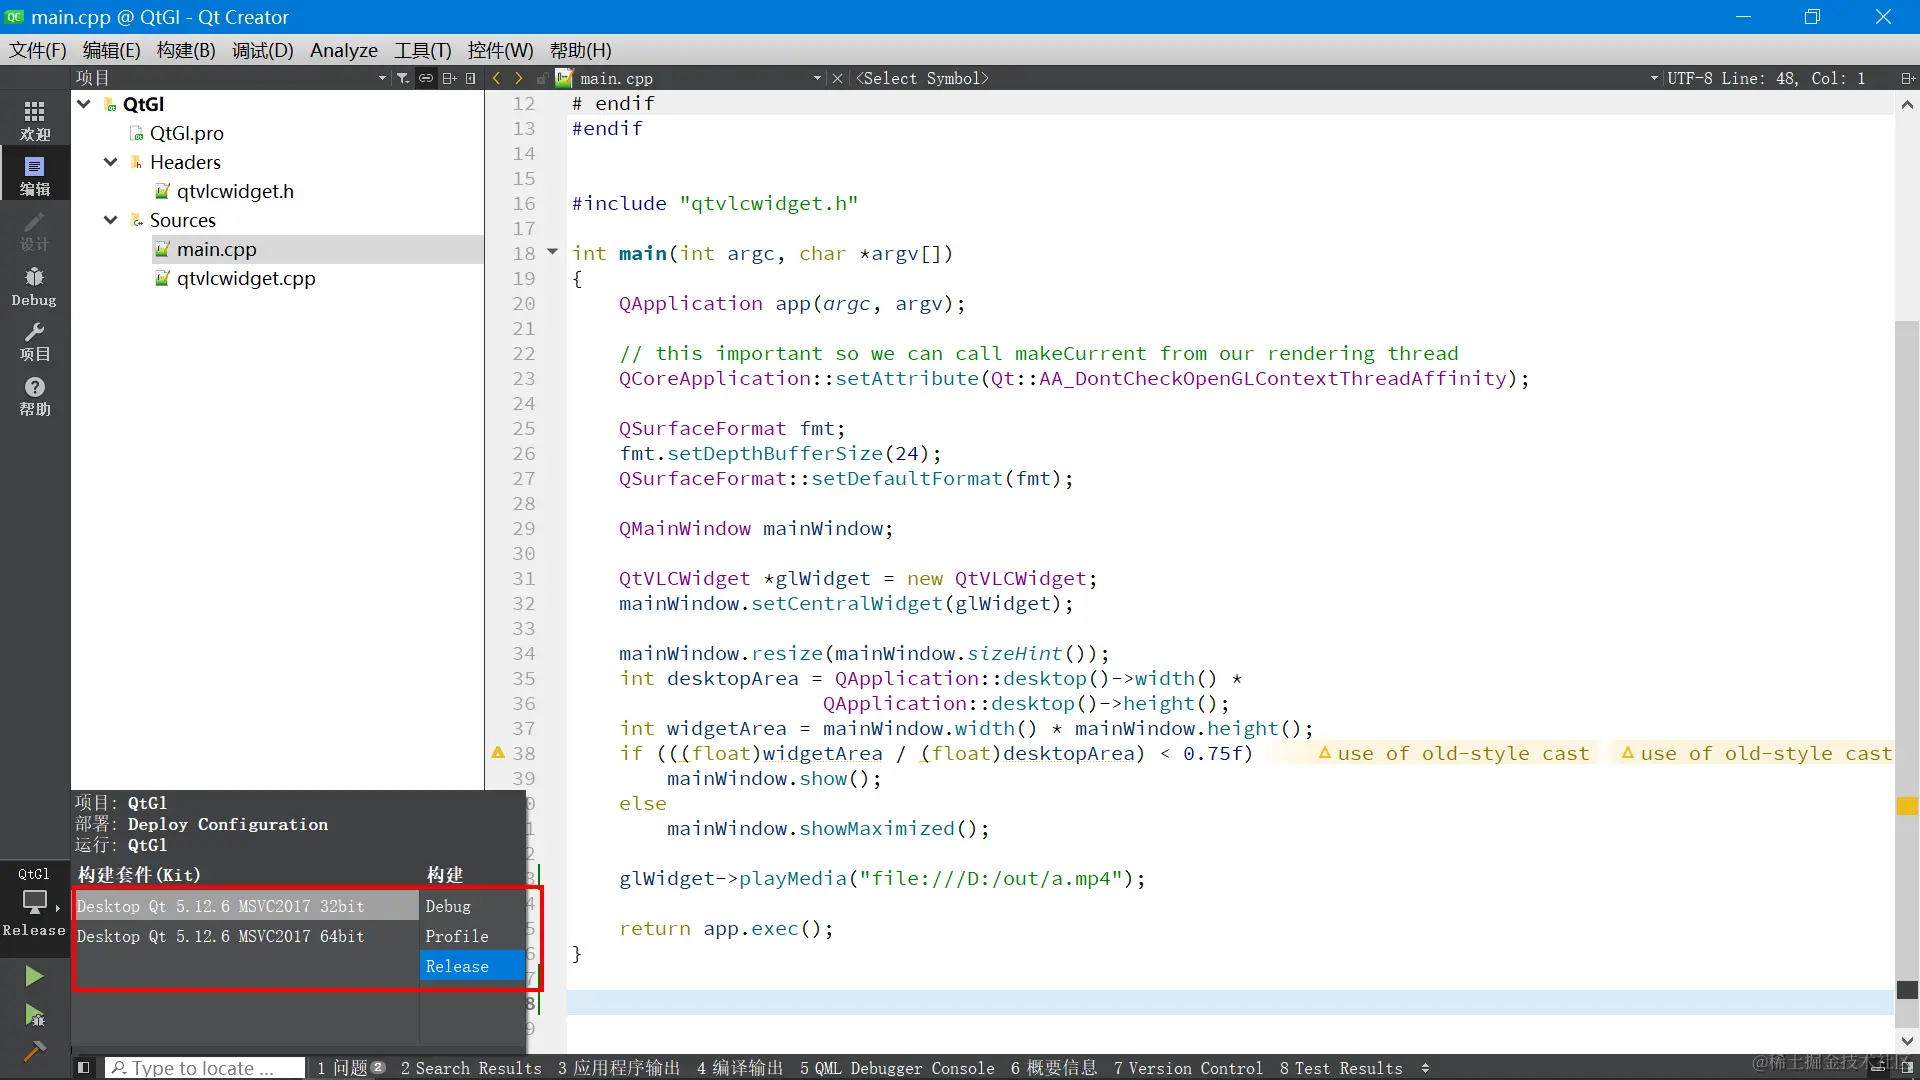Click the green Run button
This screenshot has width=1920, height=1080.
[x=34, y=976]
